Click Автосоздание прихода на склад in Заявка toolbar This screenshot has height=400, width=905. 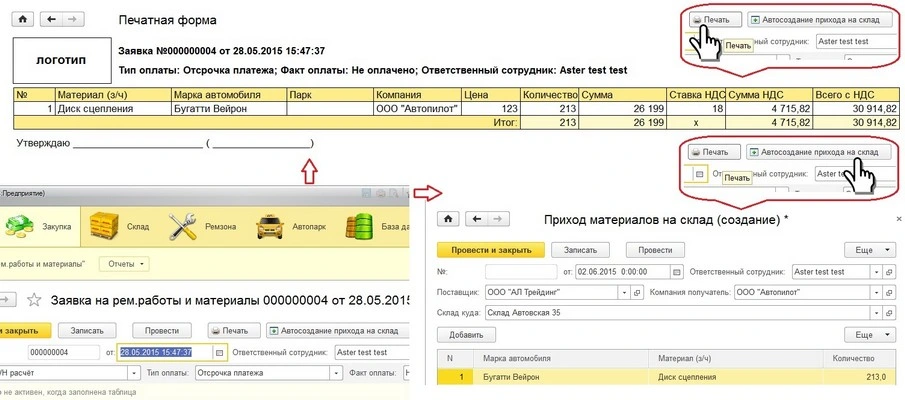334,330
